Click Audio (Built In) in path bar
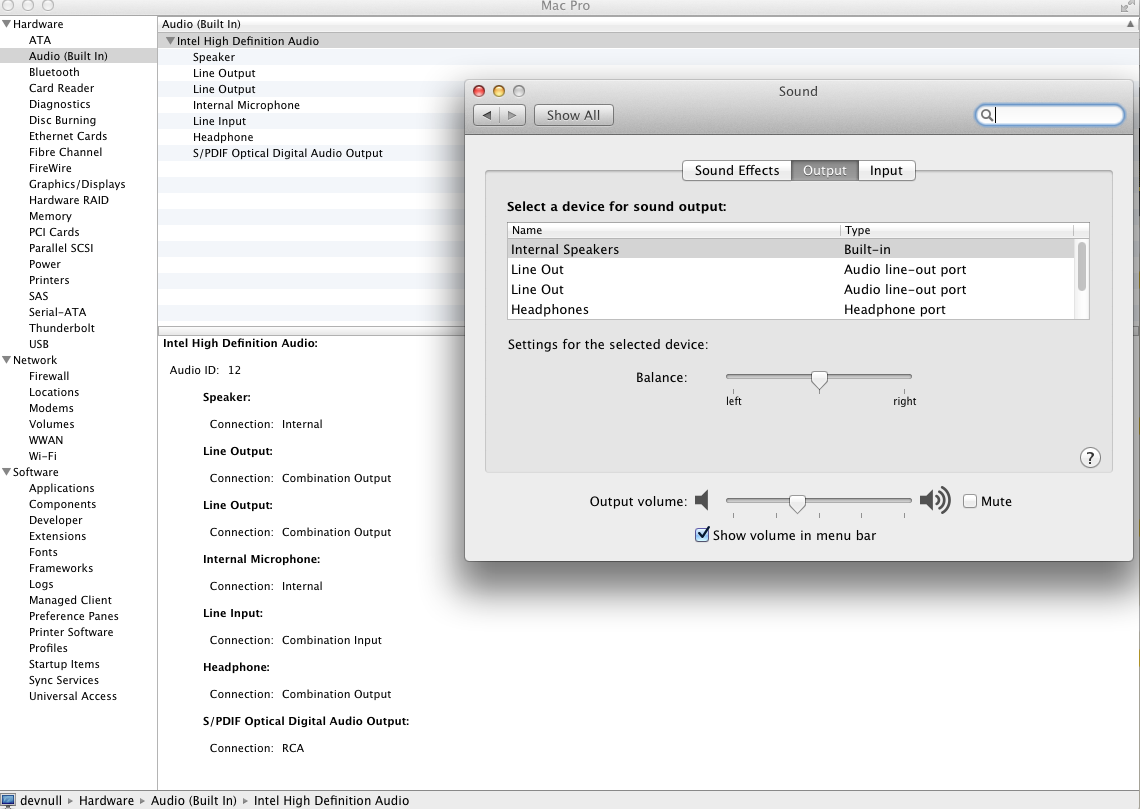 [194, 800]
